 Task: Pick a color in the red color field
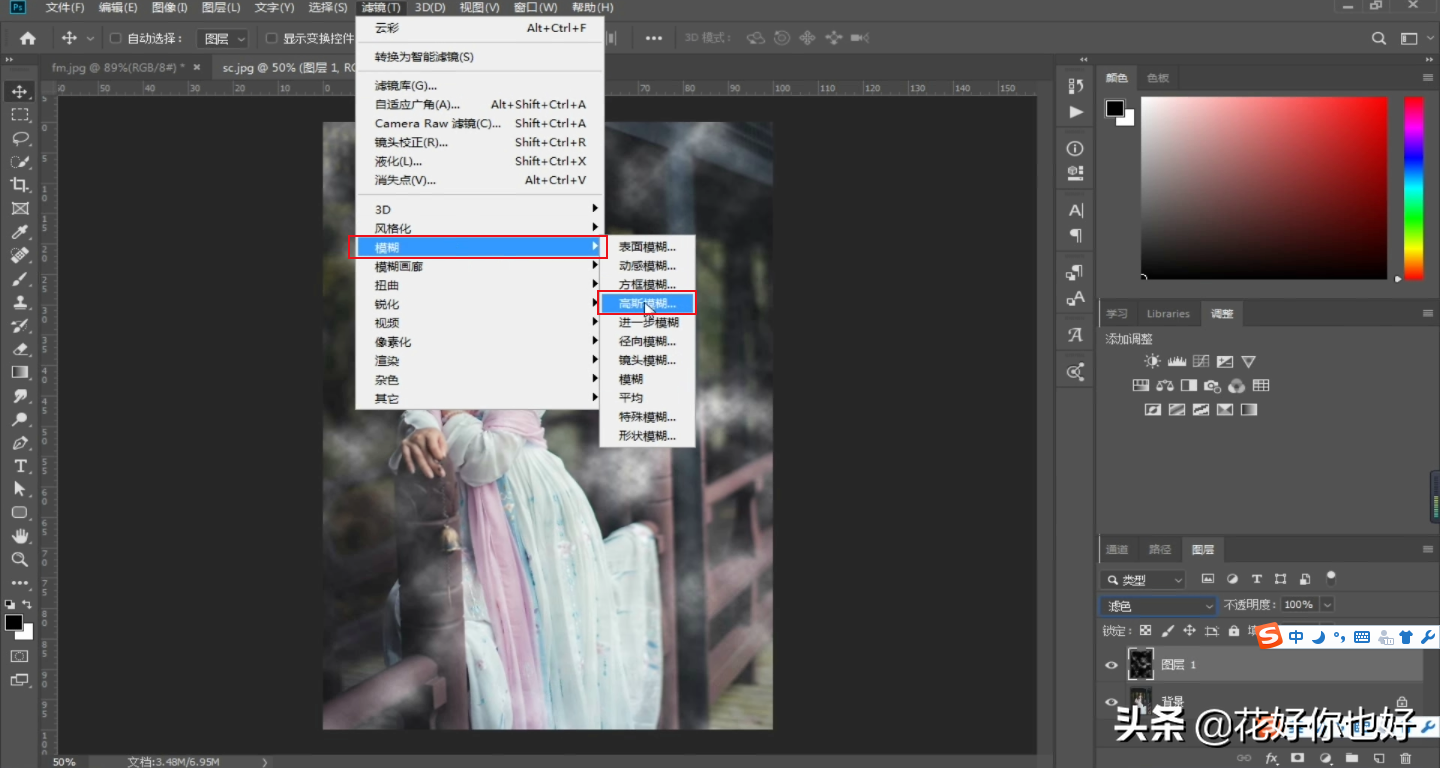pos(1264,188)
